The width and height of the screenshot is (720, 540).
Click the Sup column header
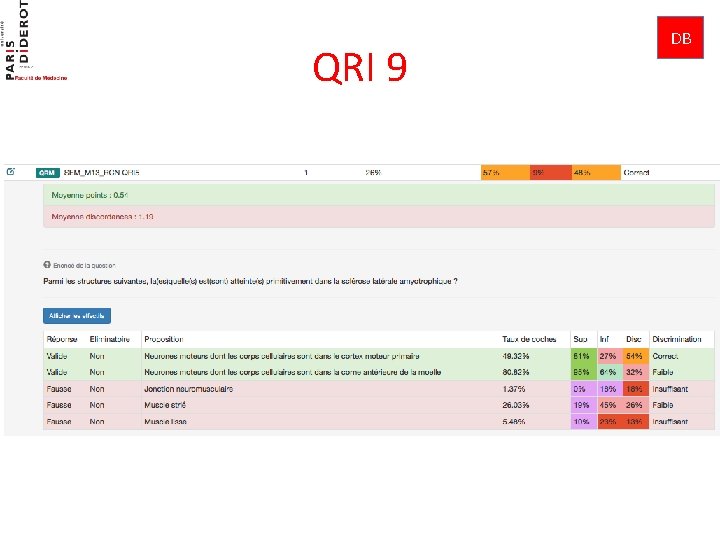coord(580,339)
